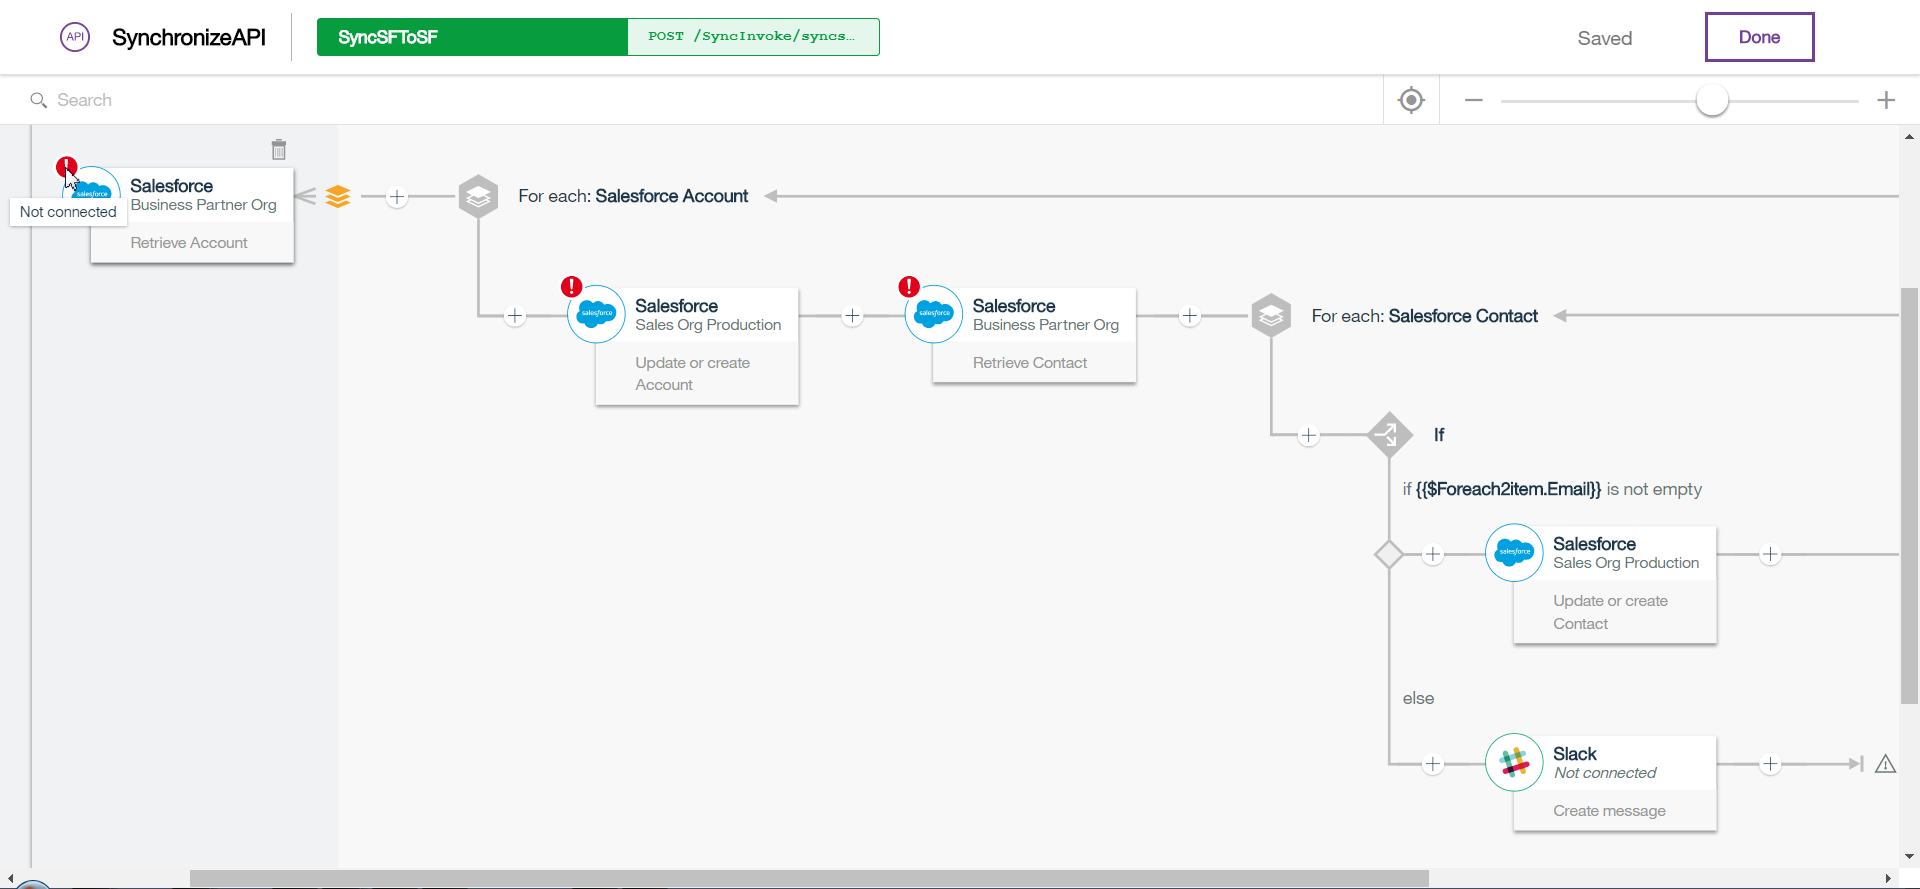1920x889 pixels.
Task: Click Salesforce icon of Update or create Contact
Action: pyautogui.click(x=1514, y=552)
